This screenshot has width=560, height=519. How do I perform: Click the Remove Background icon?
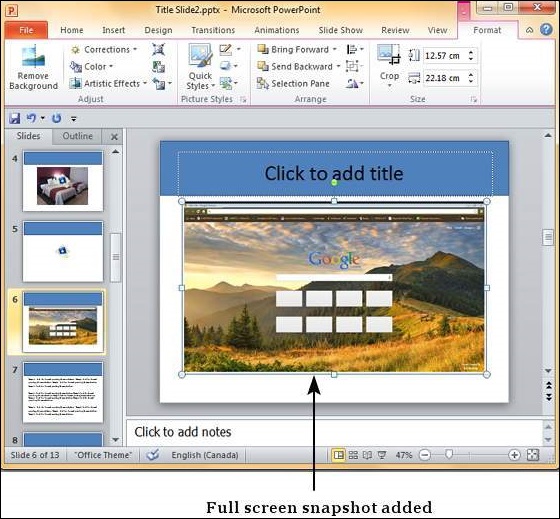pos(33,56)
